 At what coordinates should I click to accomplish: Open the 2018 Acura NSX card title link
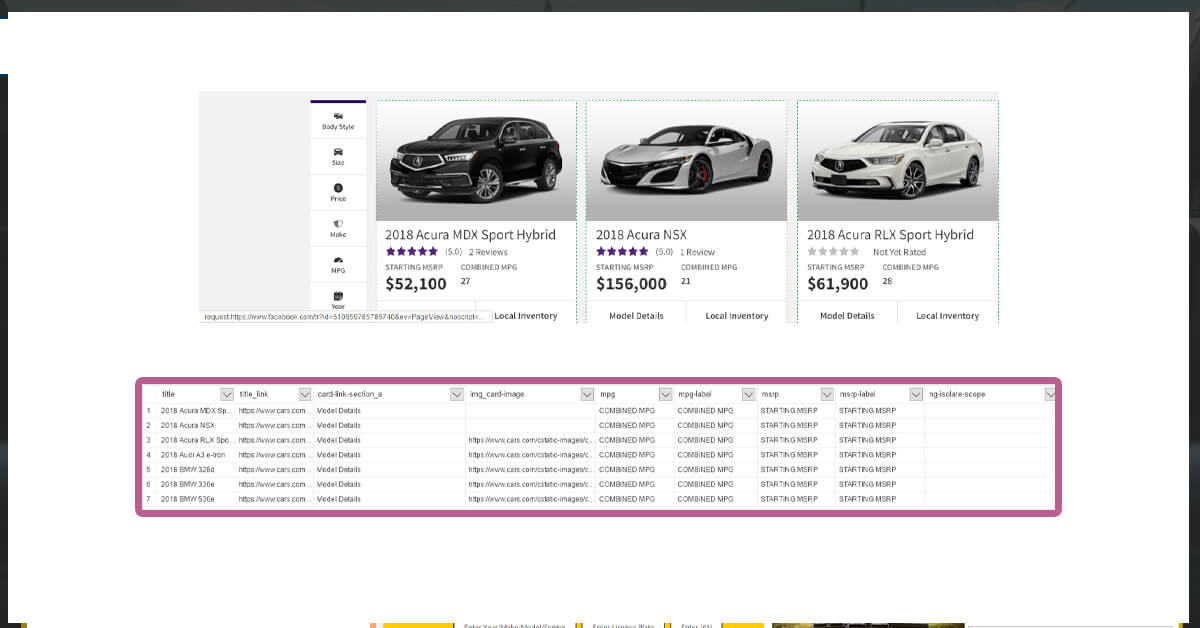(641, 235)
